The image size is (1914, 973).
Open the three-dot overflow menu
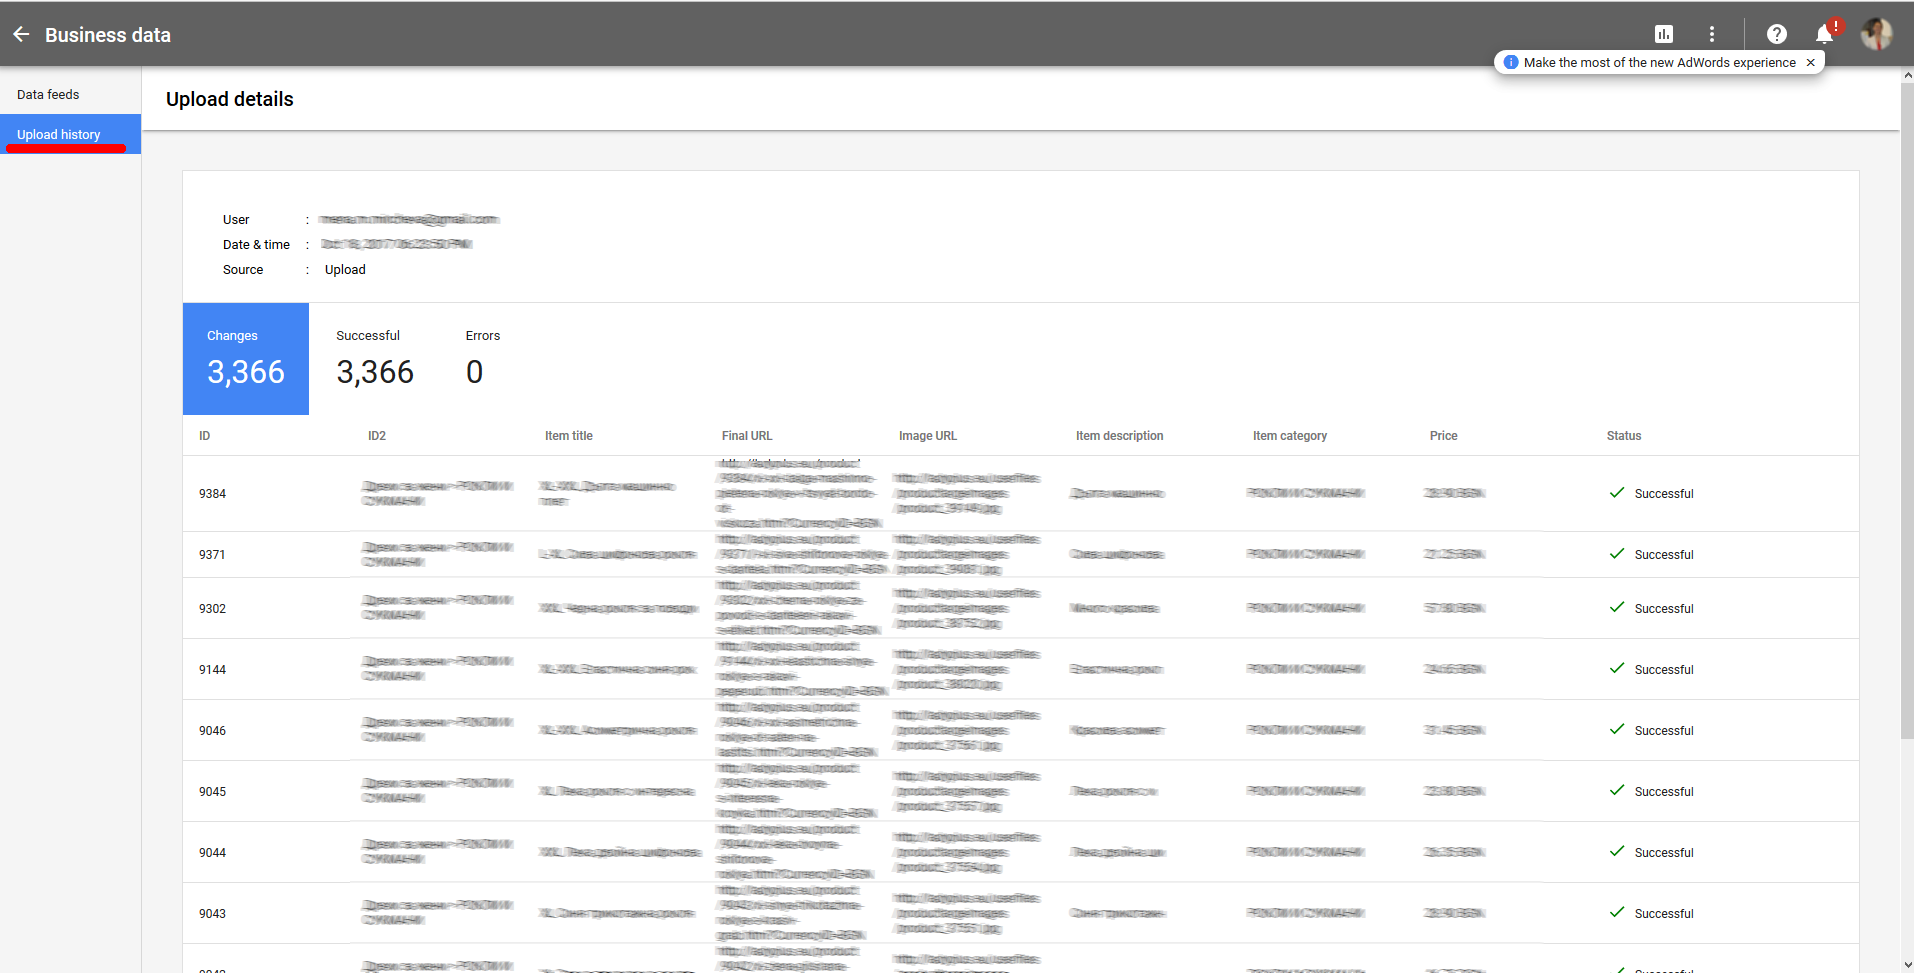tap(1712, 33)
